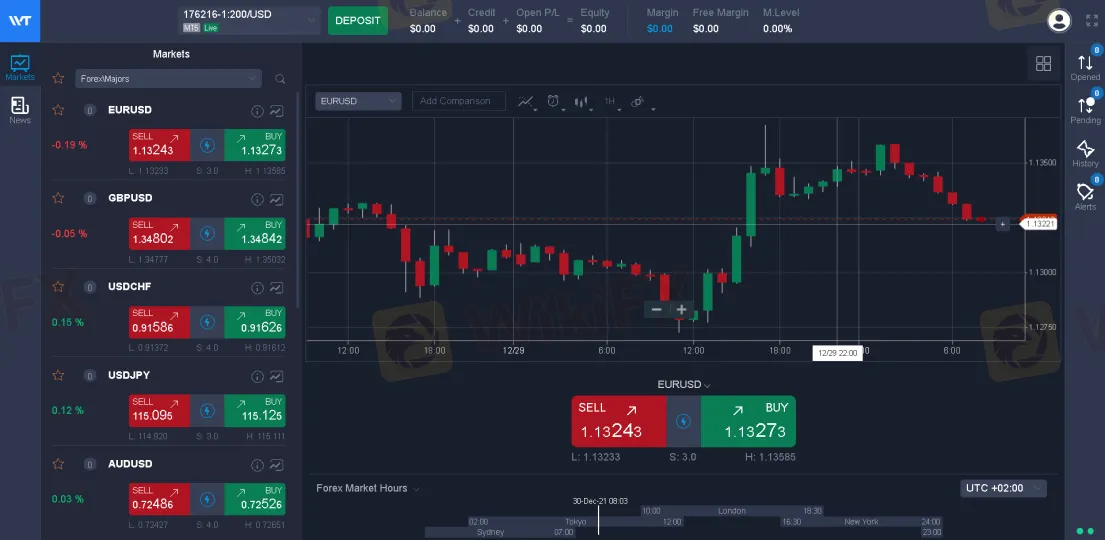Screen dimensions: 1105x540
Task: Expand the EURUSD selector below chart
Action: [x=684, y=385]
